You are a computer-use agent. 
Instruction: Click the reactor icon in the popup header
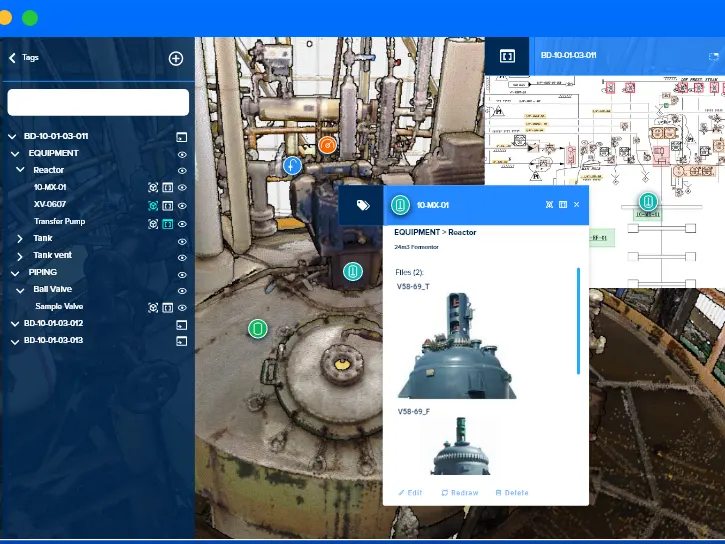[400, 205]
